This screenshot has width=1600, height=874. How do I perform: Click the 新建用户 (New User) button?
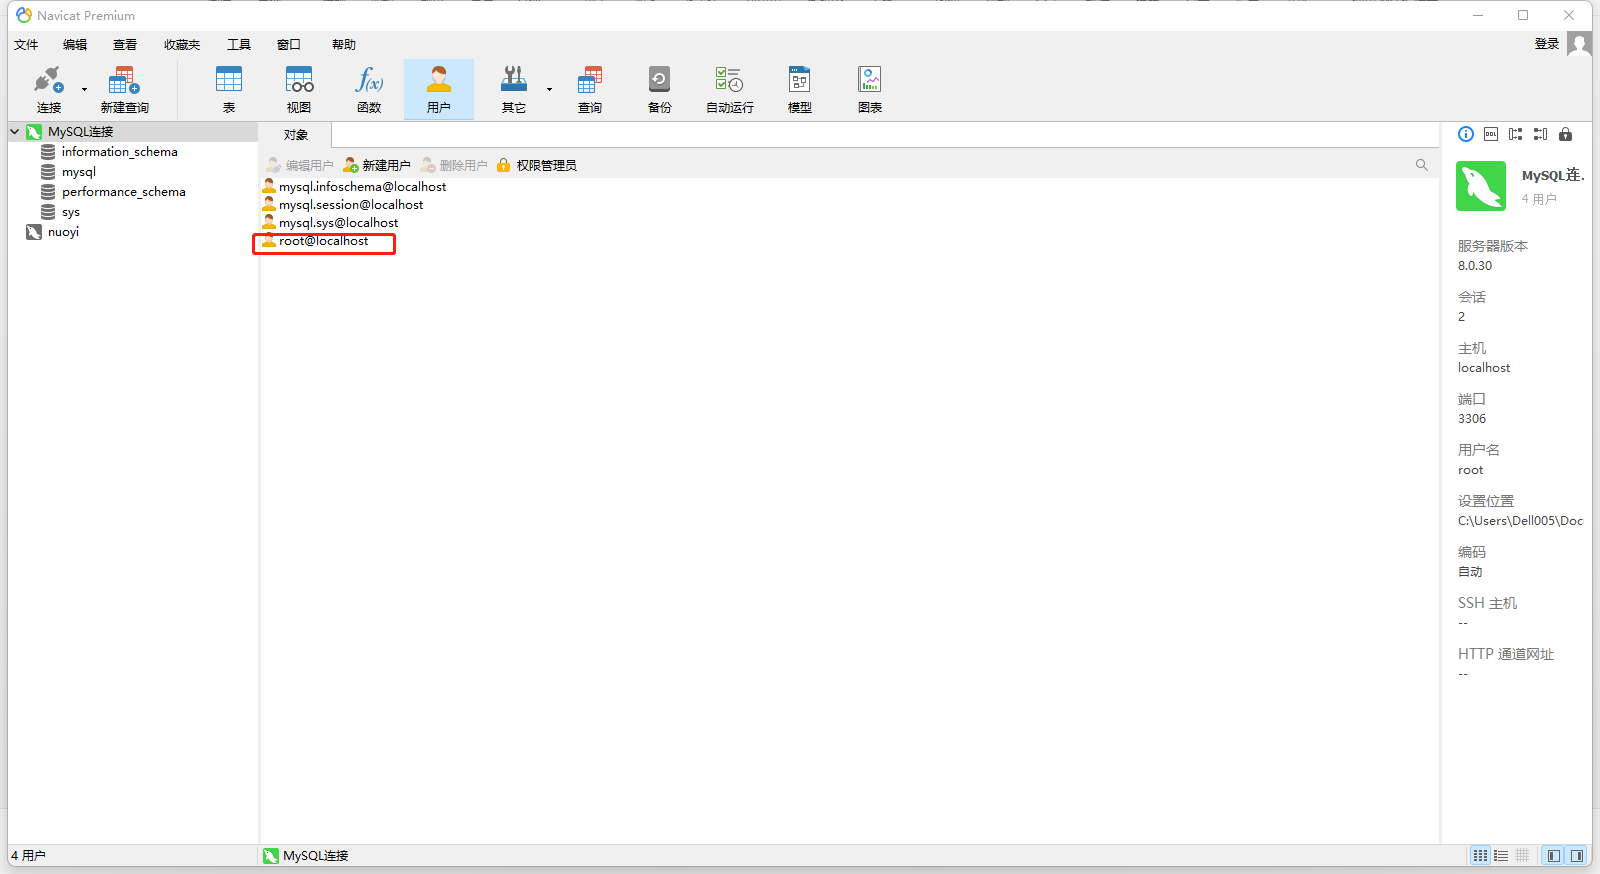[x=377, y=165]
